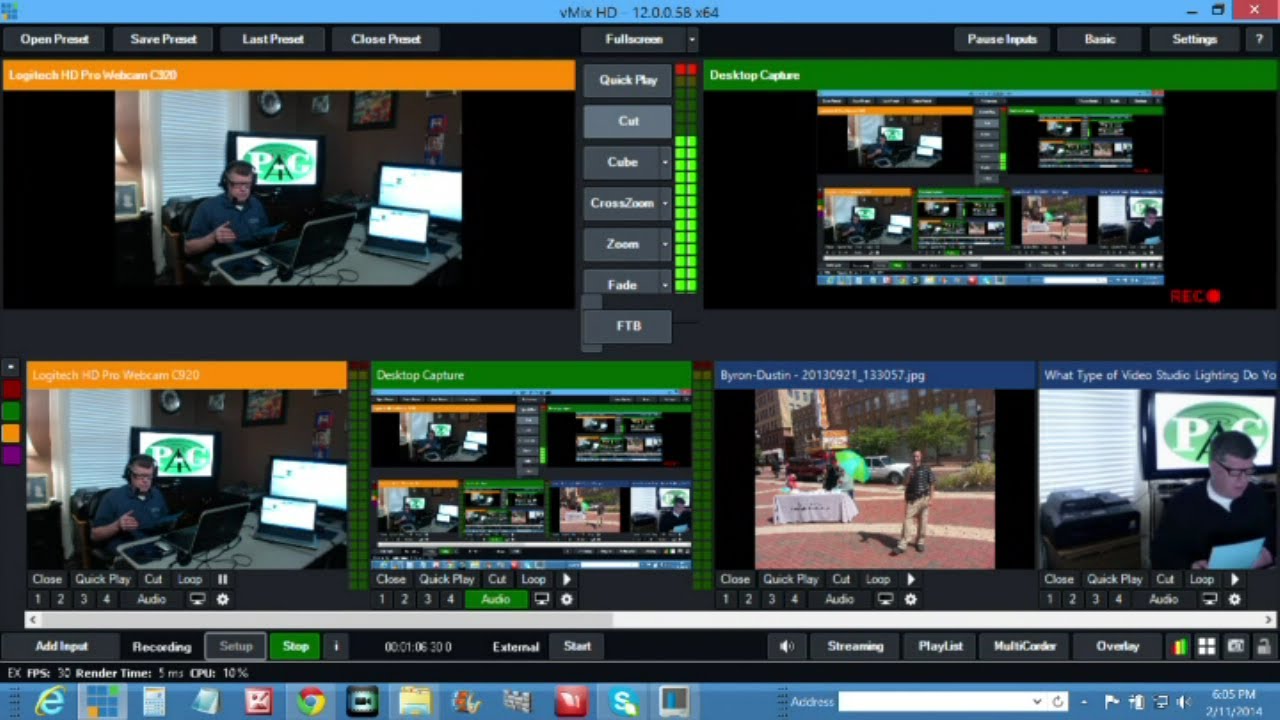The image size is (1280, 720).
Task: Click monitor icon on Byron-Dustin input
Action: (885, 599)
